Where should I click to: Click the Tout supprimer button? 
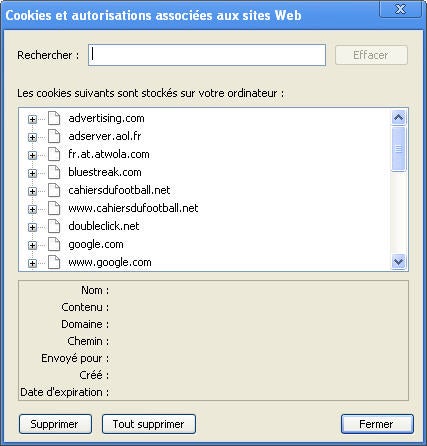click(x=149, y=424)
